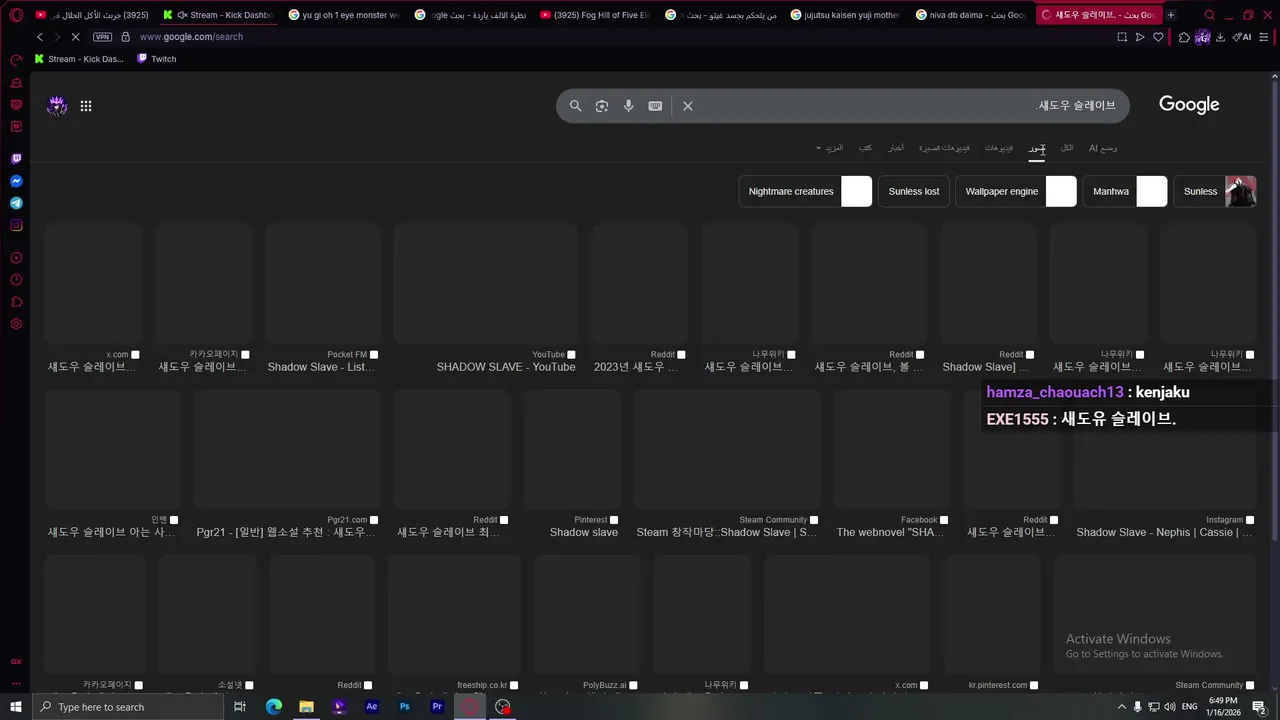Toggle the VPN badge in address bar
This screenshot has height=720, width=1280.
102,37
